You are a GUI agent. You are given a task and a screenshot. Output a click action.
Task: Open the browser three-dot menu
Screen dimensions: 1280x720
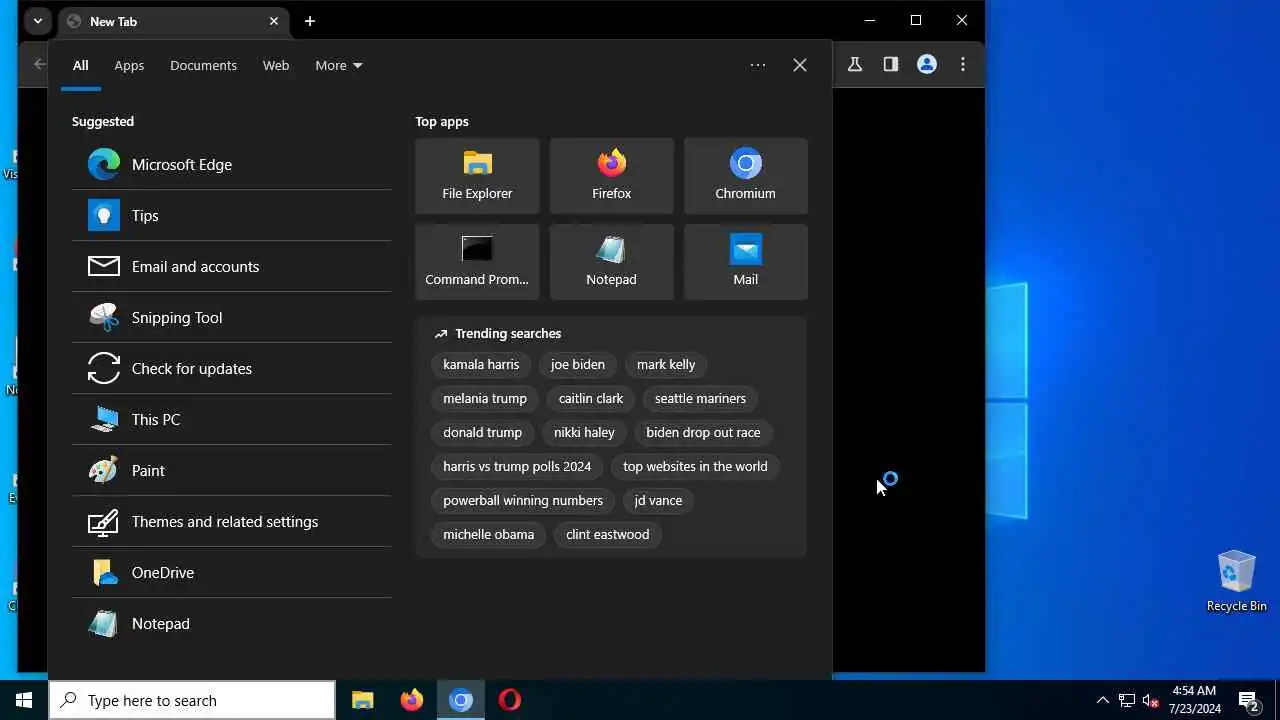click(x=963, y=64)
